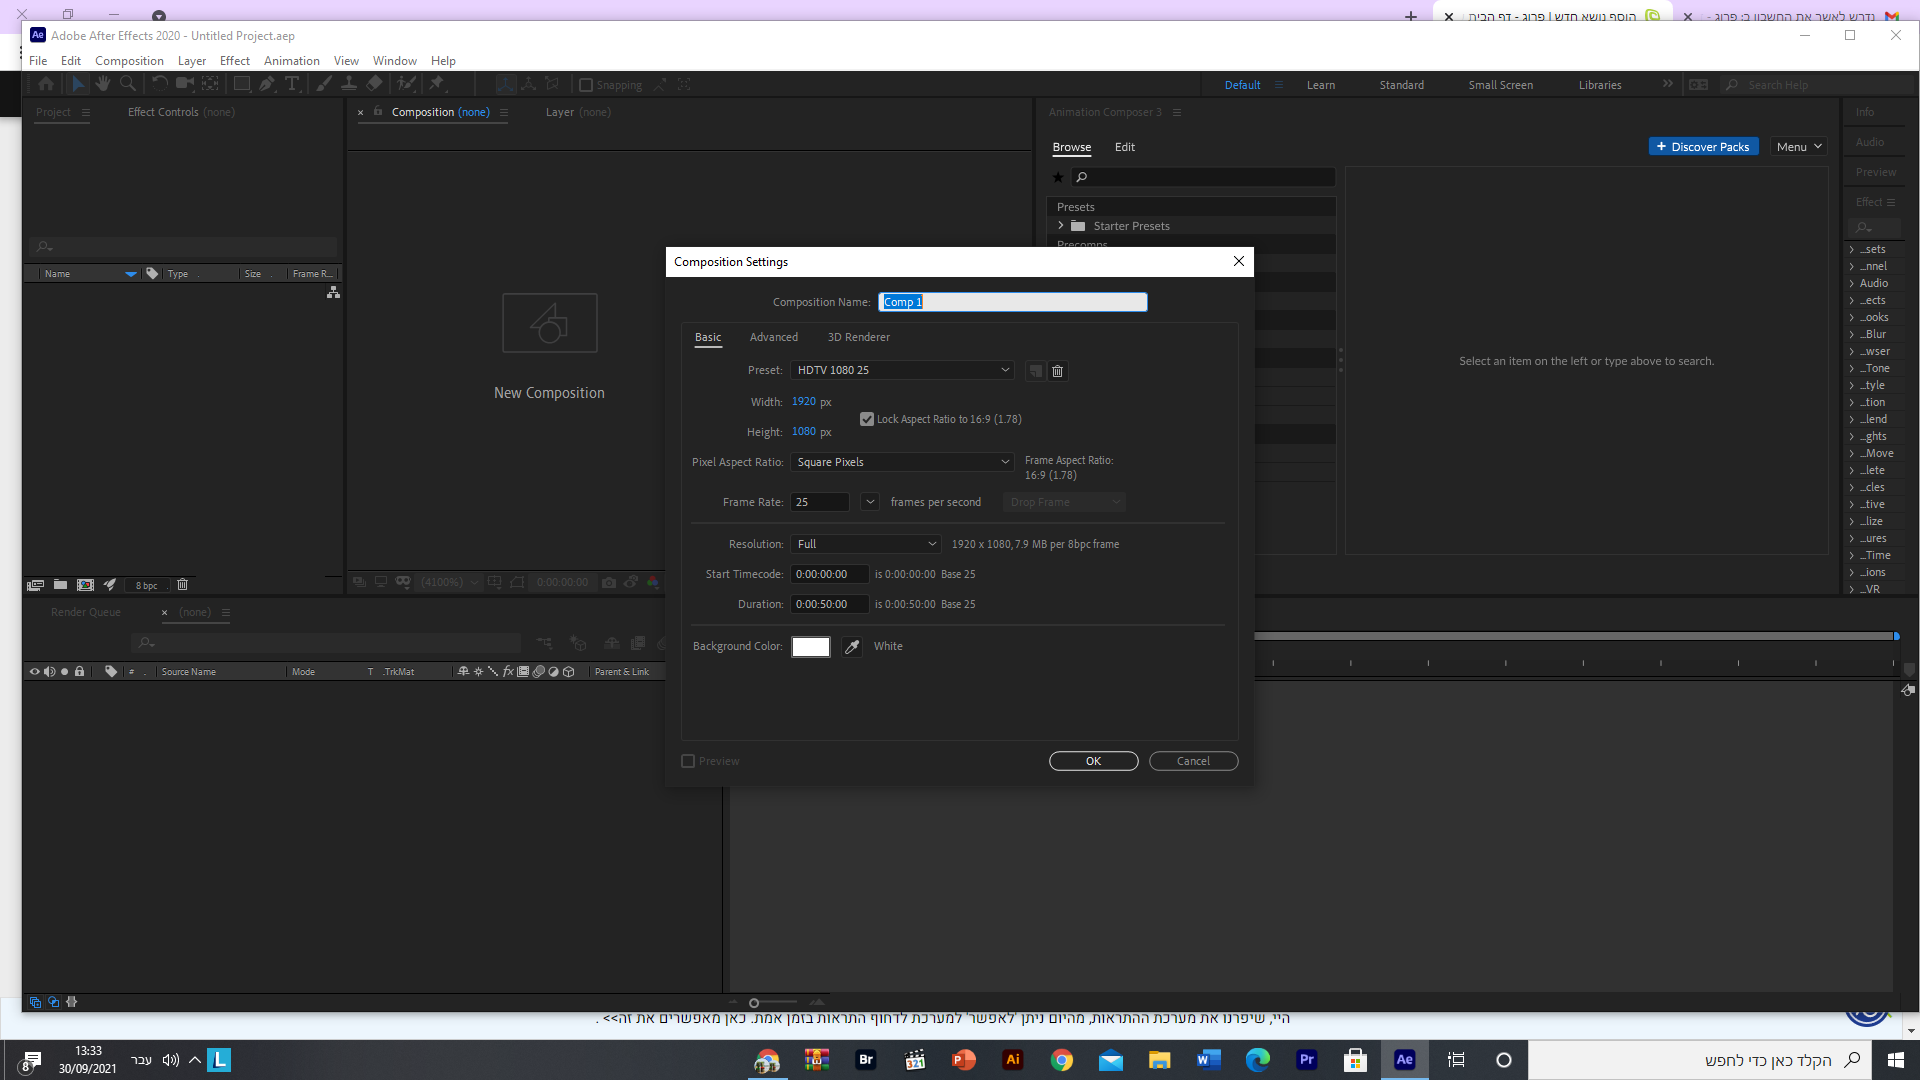Open the Preset HDTV 1080 25 dropdown
Viewport: 1920px width, 1080px height.
click(x=902, y=370)
